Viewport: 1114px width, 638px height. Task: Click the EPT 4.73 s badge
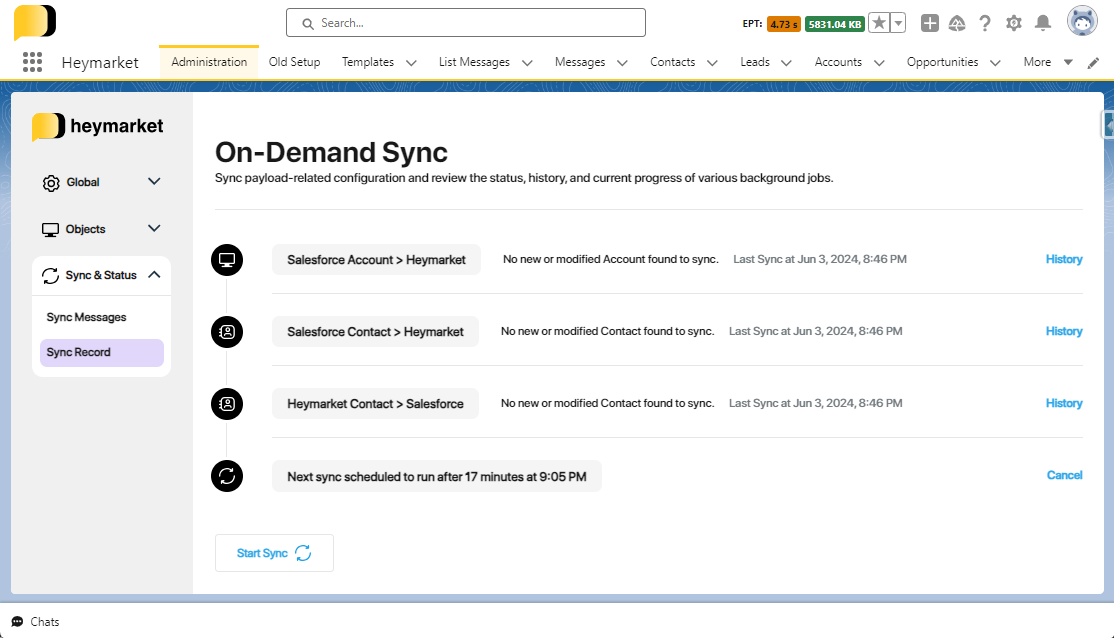(x=784, y=24)
